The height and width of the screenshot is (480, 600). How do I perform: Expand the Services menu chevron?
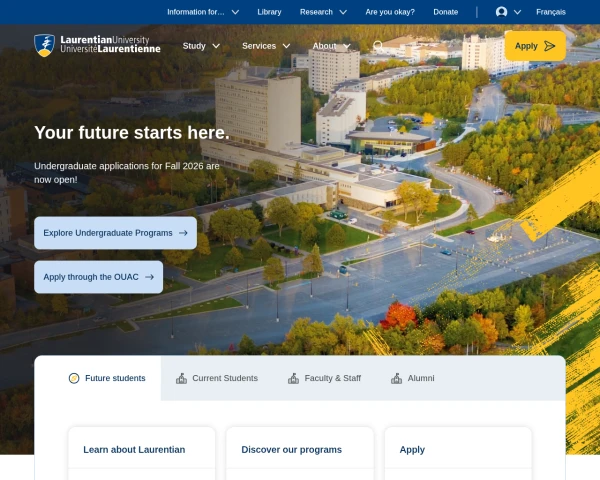[286, 46]
